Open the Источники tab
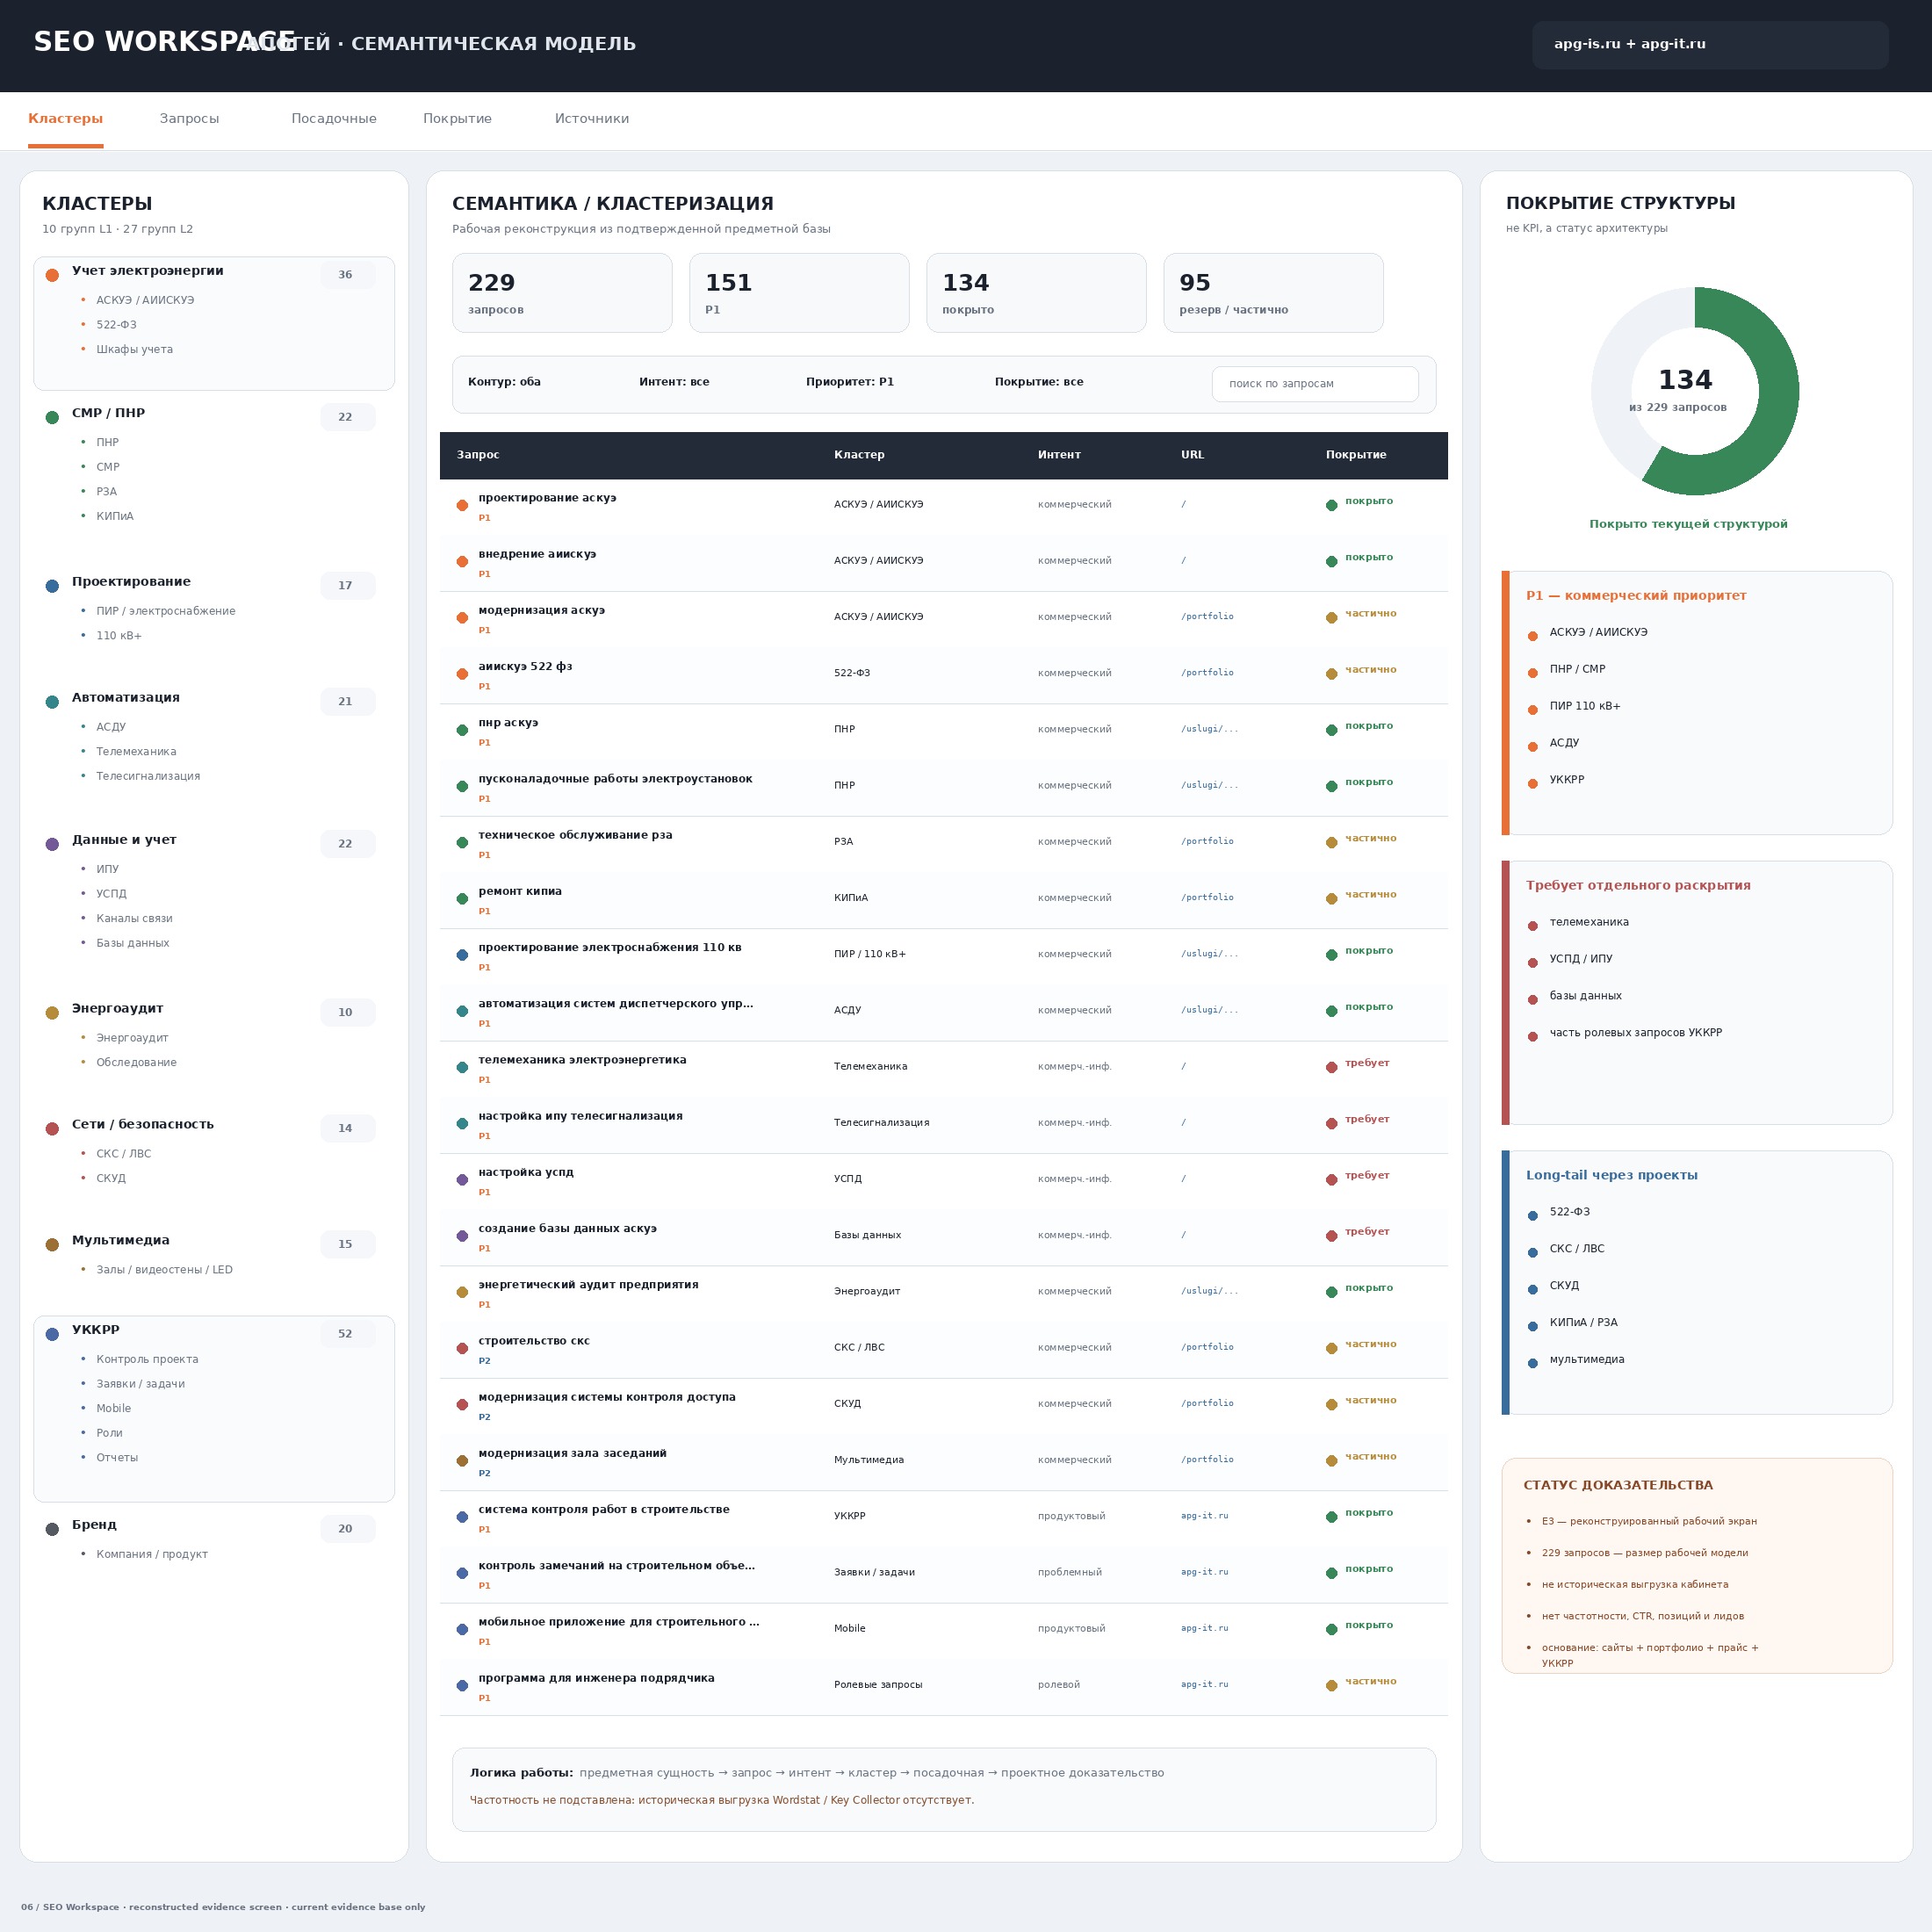The width and height of the screenshot is (1932, 1932). (x=592, y=119)
